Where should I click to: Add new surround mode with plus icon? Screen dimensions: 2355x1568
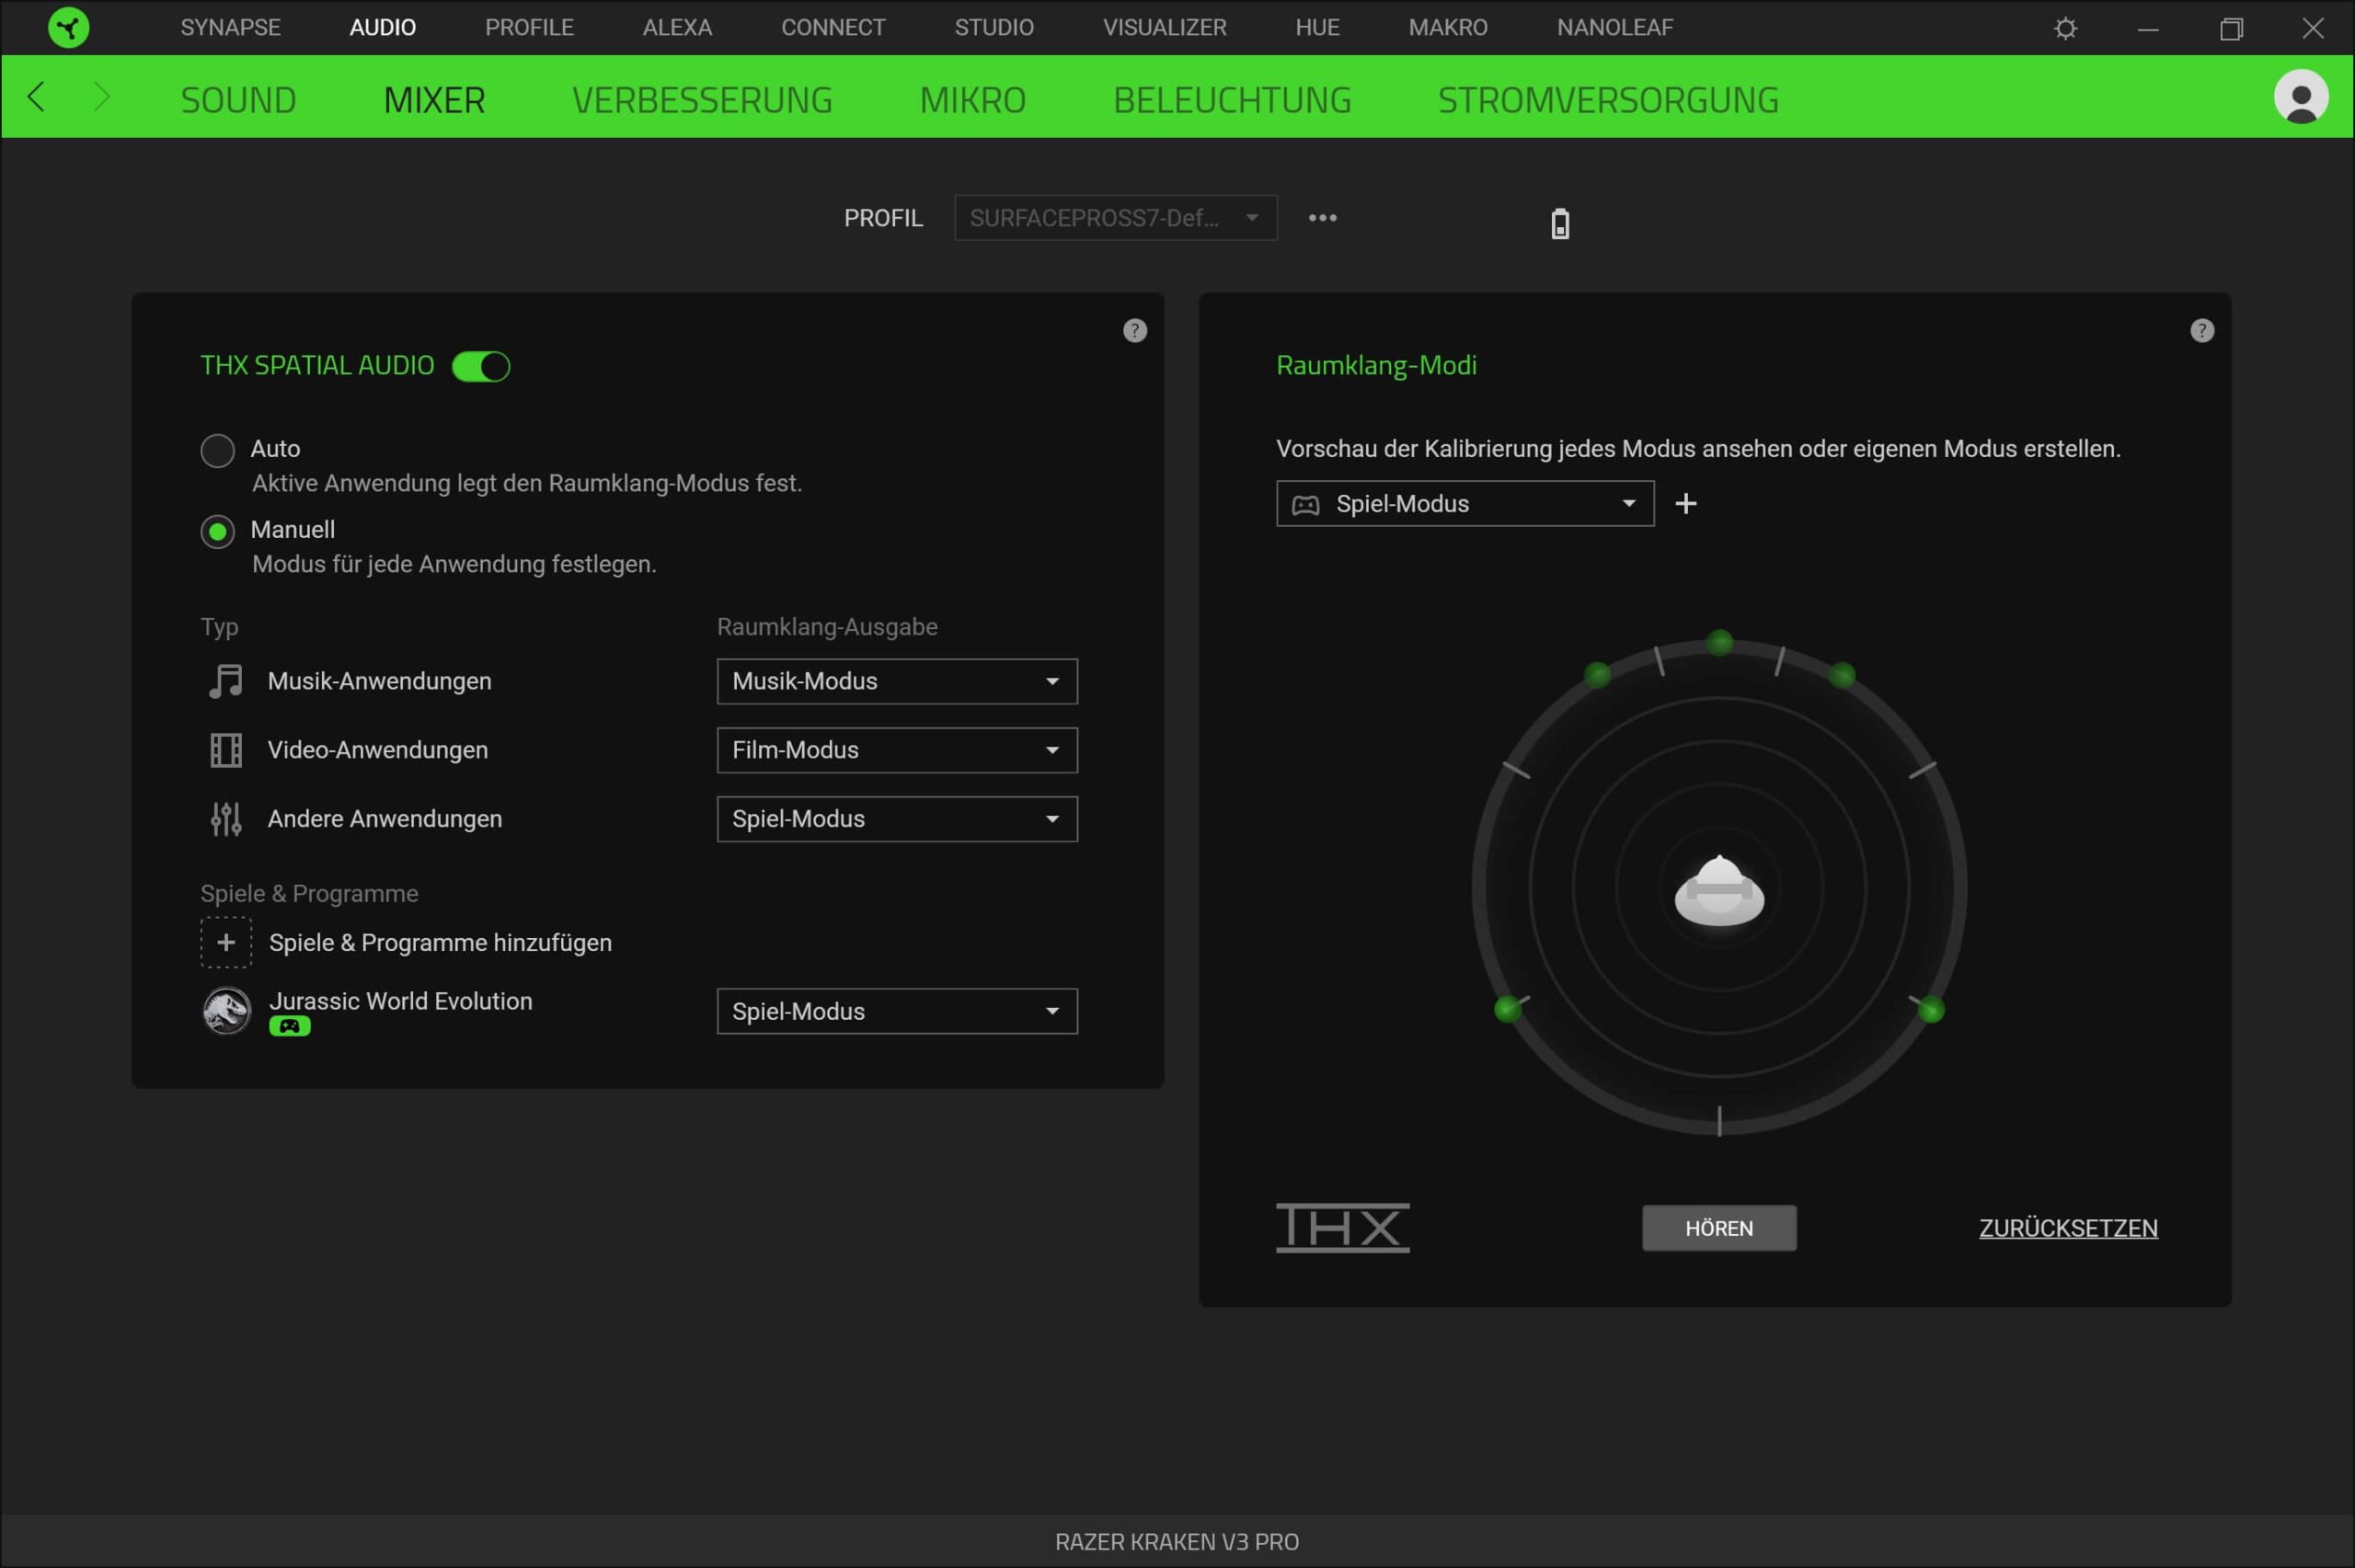pyautogui.click(x=1685, y=504)
